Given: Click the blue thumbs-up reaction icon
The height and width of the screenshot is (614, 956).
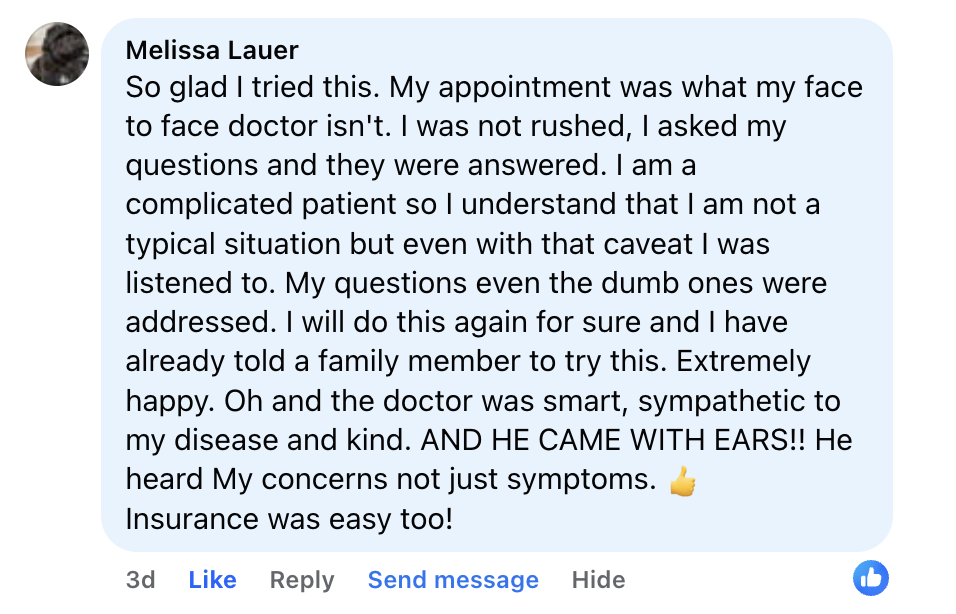Looking at the screenshot, I should (x=871, y=577).
